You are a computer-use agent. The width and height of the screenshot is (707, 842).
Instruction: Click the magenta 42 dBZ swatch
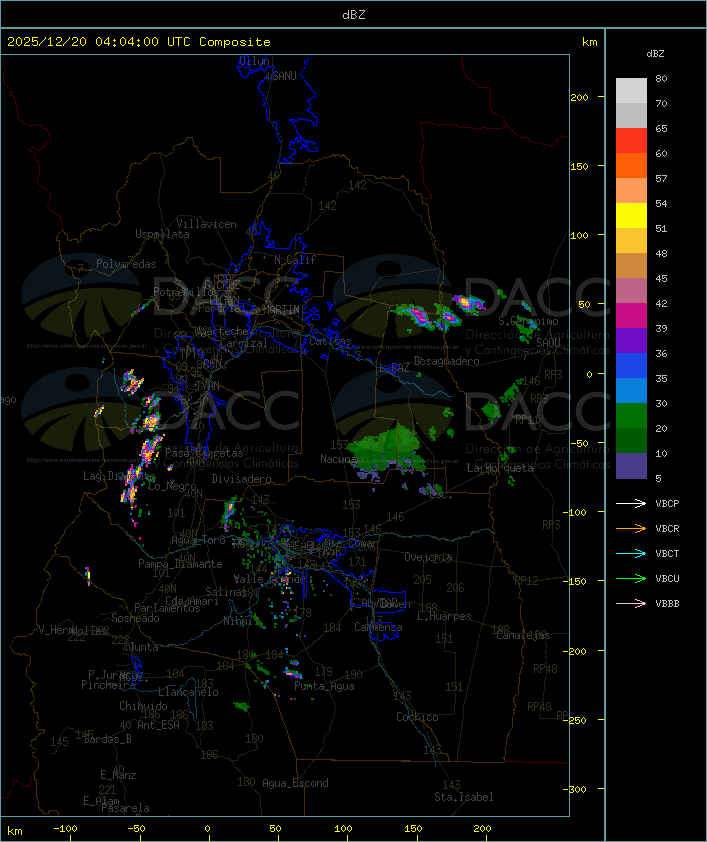[631, 316]
